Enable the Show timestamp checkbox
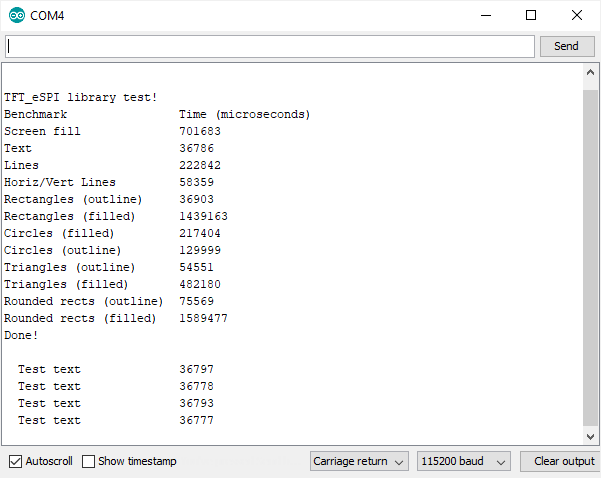 [88, 461]
